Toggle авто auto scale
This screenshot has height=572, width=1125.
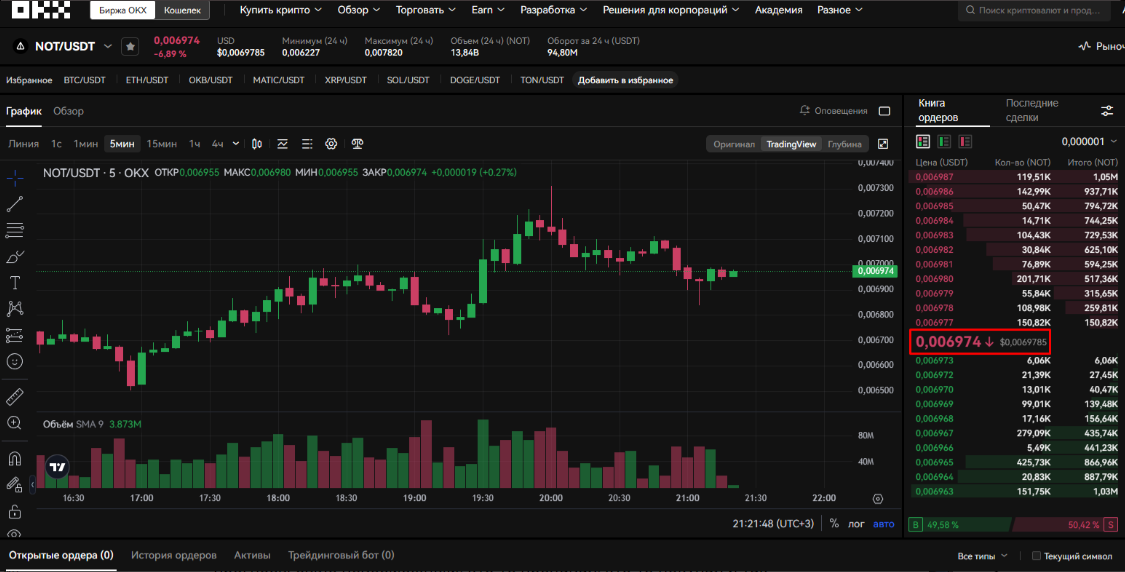(883, 524)
